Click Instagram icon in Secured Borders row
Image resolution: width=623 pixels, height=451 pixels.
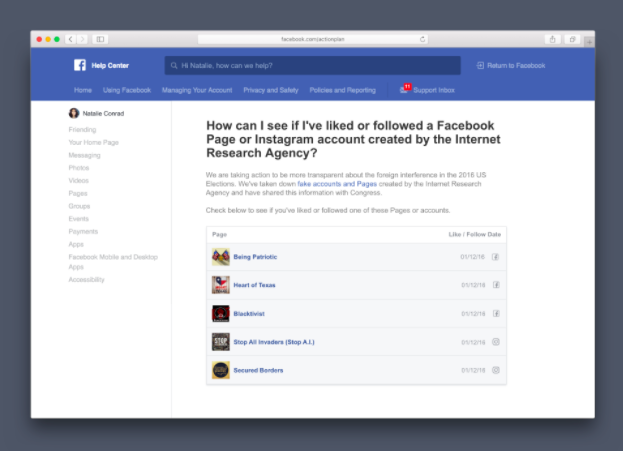click(496, 370)
